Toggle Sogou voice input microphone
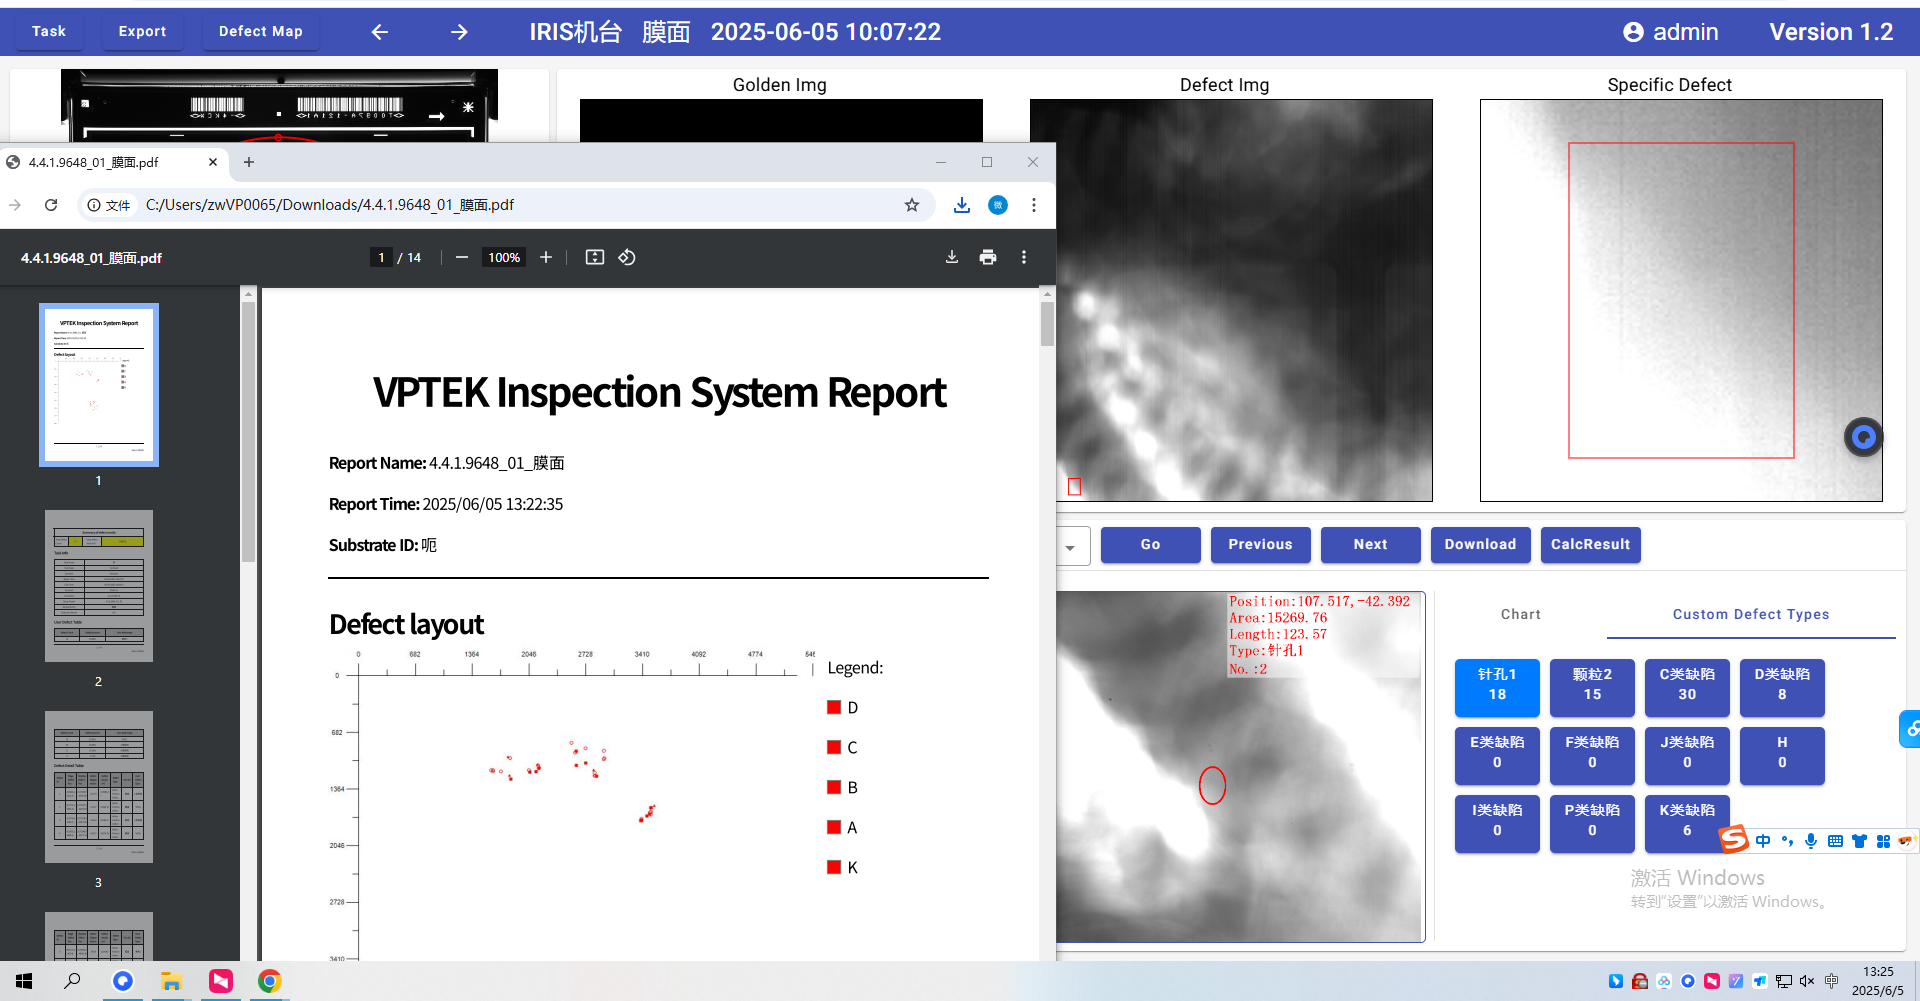Viewport: 1920px width, 1001px height. [x=1811, y=841]
